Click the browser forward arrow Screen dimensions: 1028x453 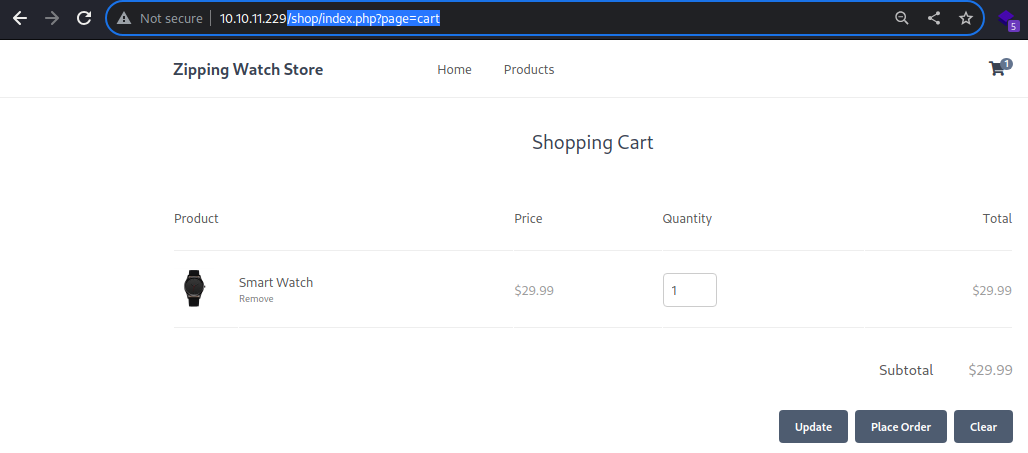(x=52, y=18)
